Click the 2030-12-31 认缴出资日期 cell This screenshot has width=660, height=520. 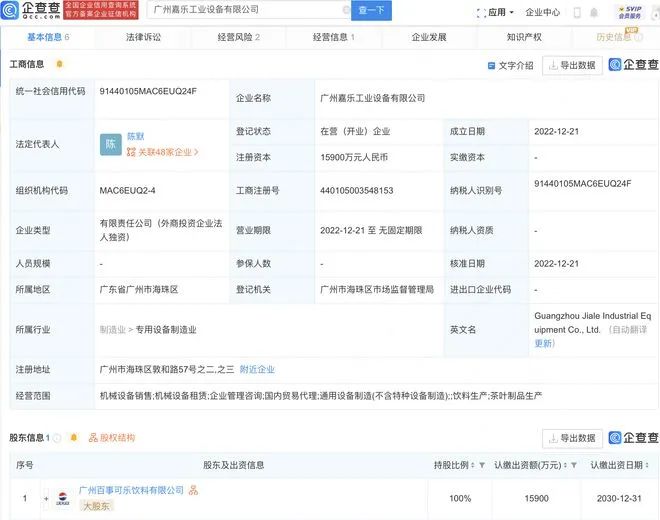coord(619,499)
